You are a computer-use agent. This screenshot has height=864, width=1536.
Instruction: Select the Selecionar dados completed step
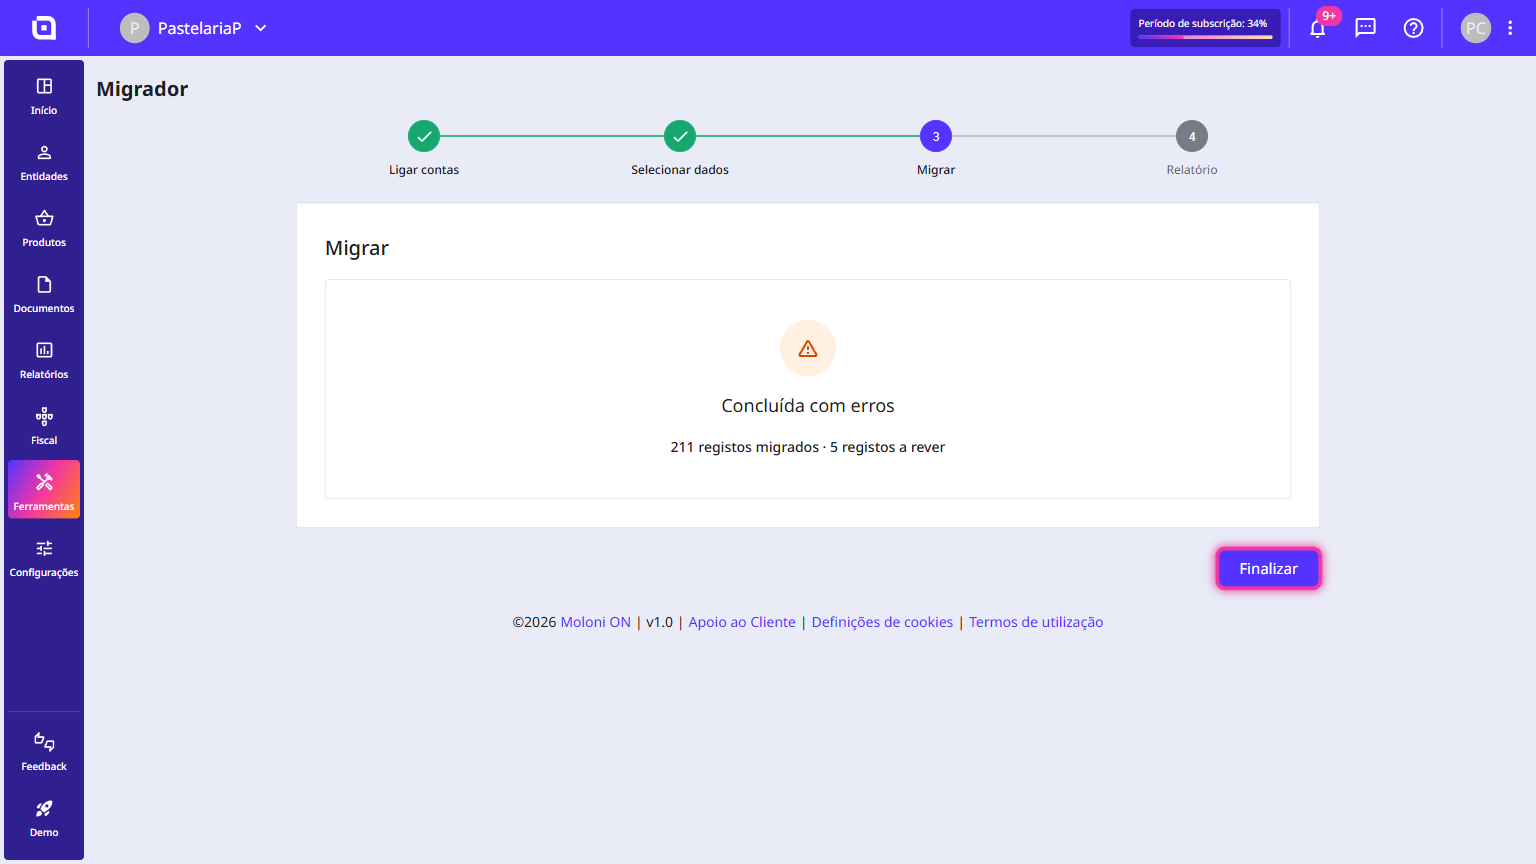[680, 136]
